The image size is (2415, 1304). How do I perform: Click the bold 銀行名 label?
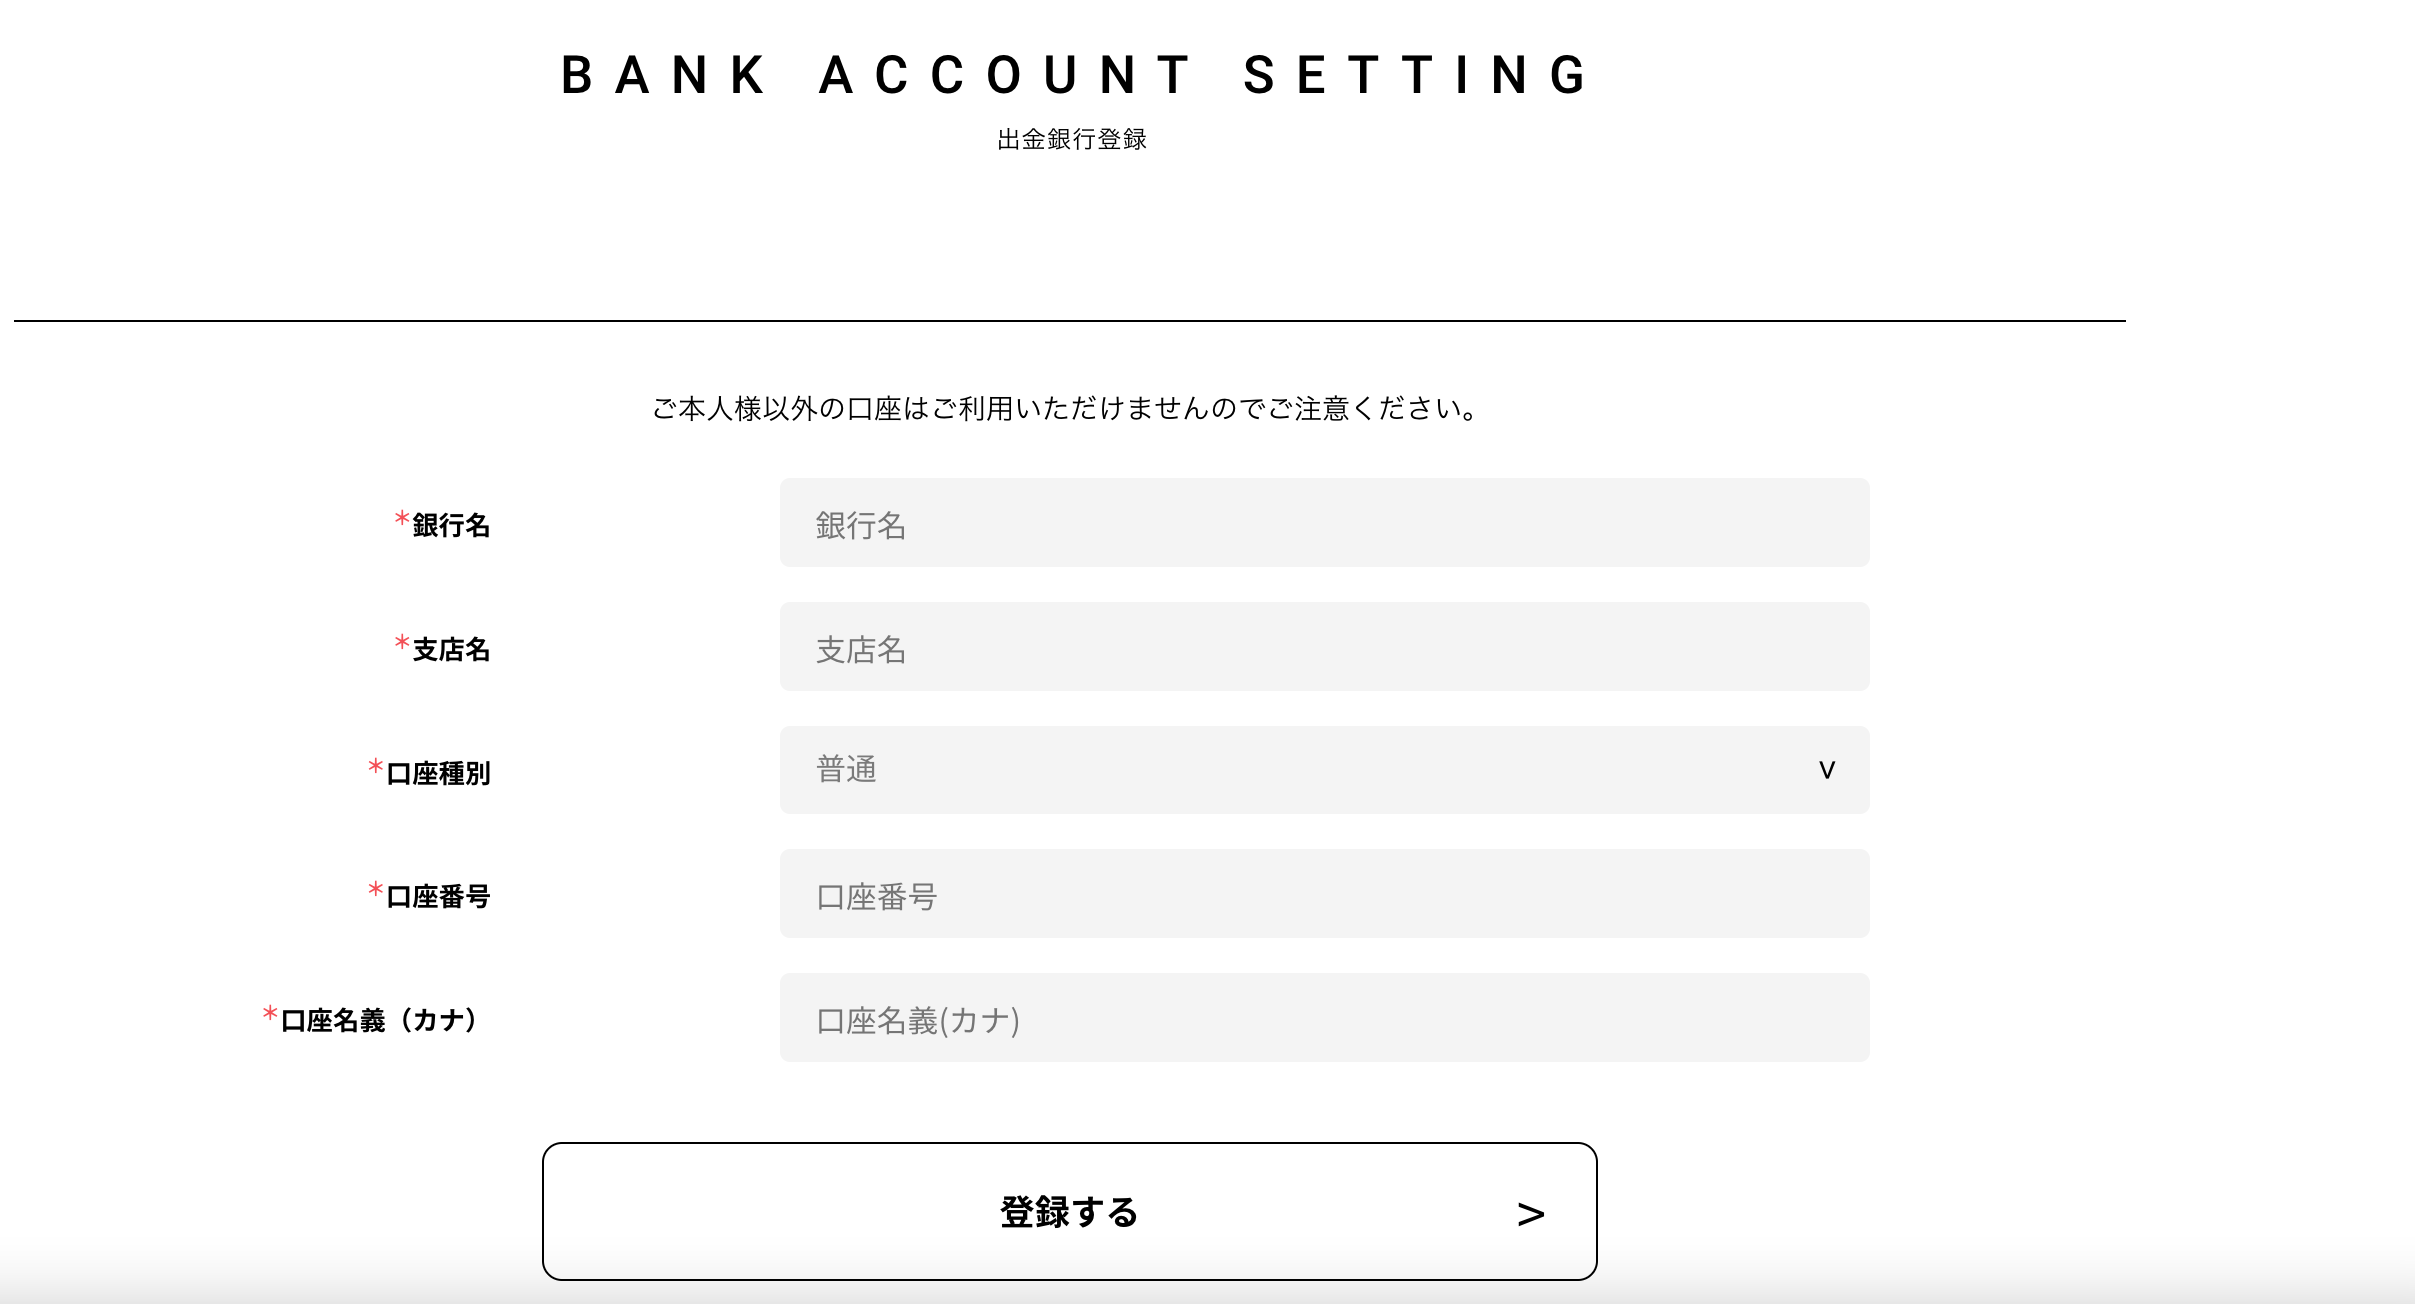tap(451, 525)
